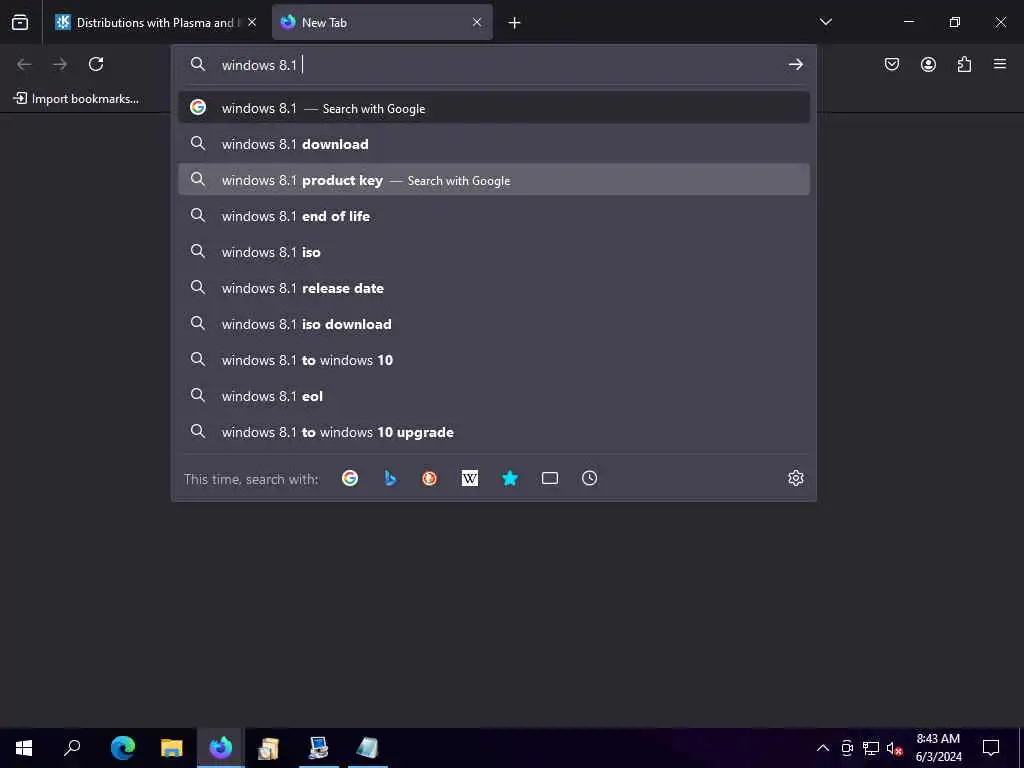Image resolution: width=1024 pixels, height=768 pixels.
Task: Open the Windows Start menu
Action: (24, 748)
